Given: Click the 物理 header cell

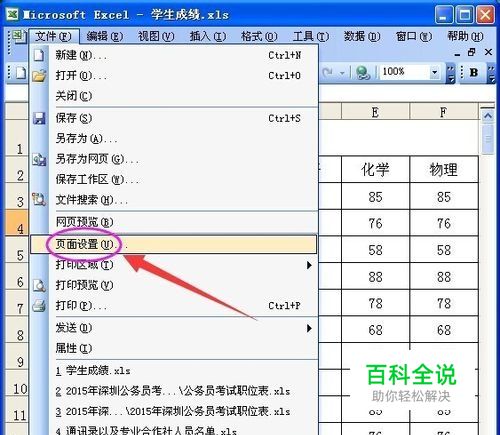Looking at the screenshot, I should pos(444,170).
